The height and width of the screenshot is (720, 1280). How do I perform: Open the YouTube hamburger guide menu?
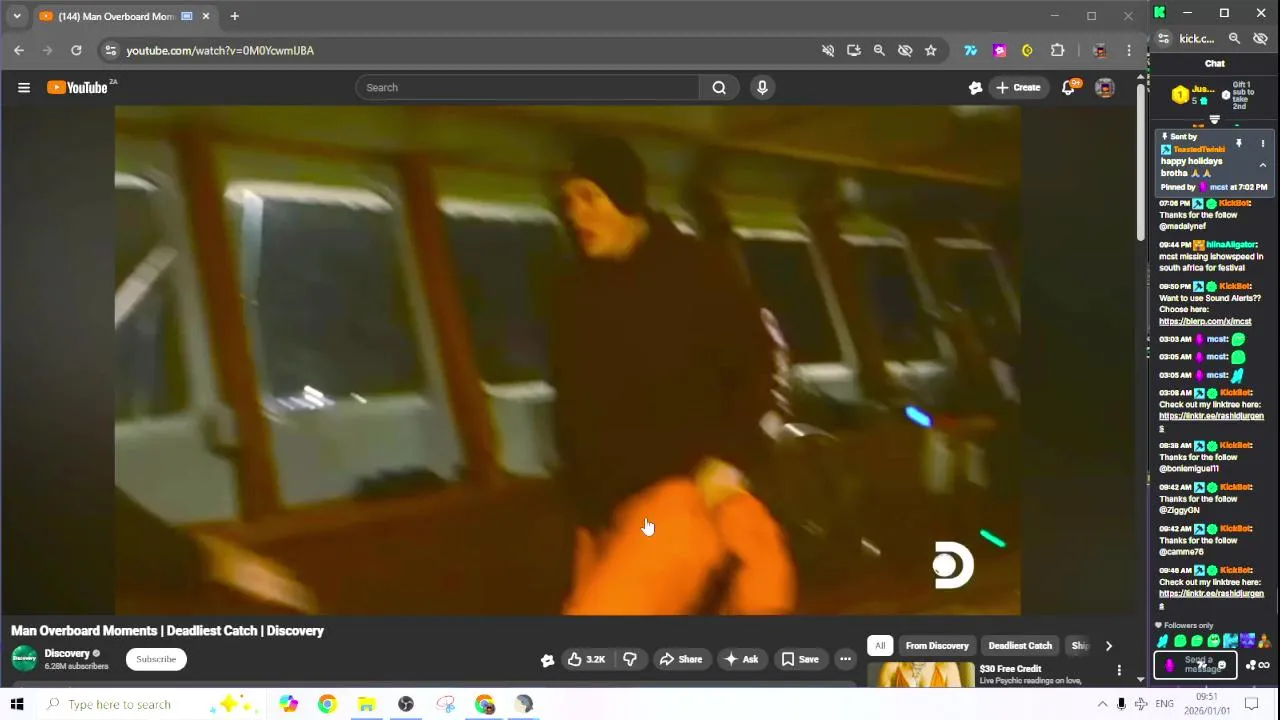coord(24,88)
